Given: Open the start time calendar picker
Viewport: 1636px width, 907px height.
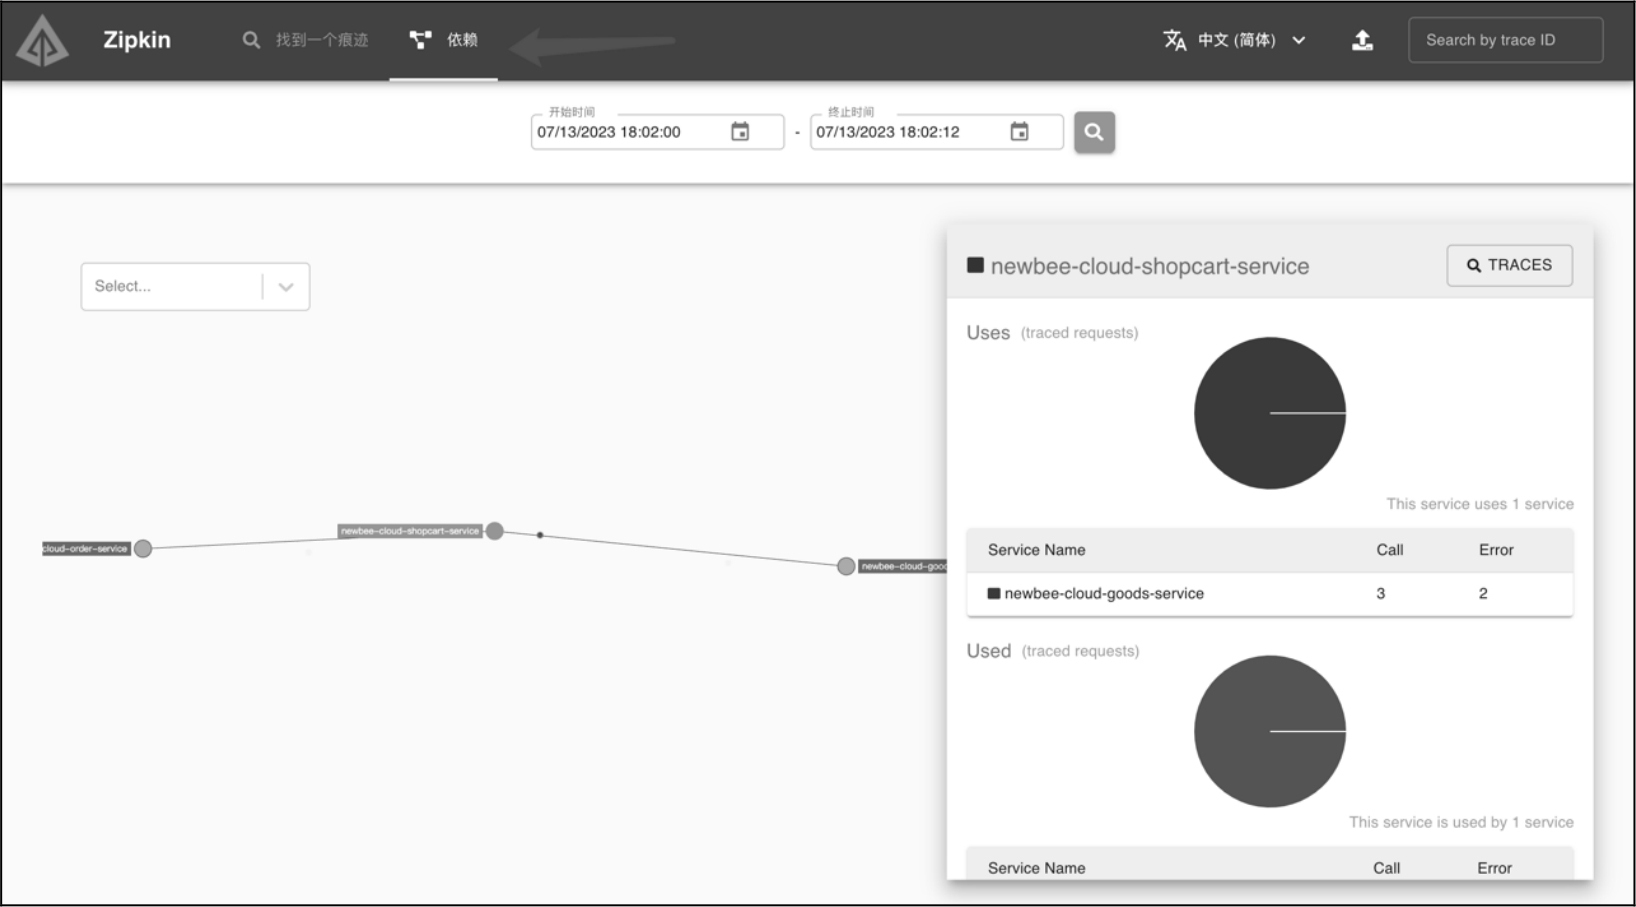Looking at the screenshot, I should click(740, 132).
